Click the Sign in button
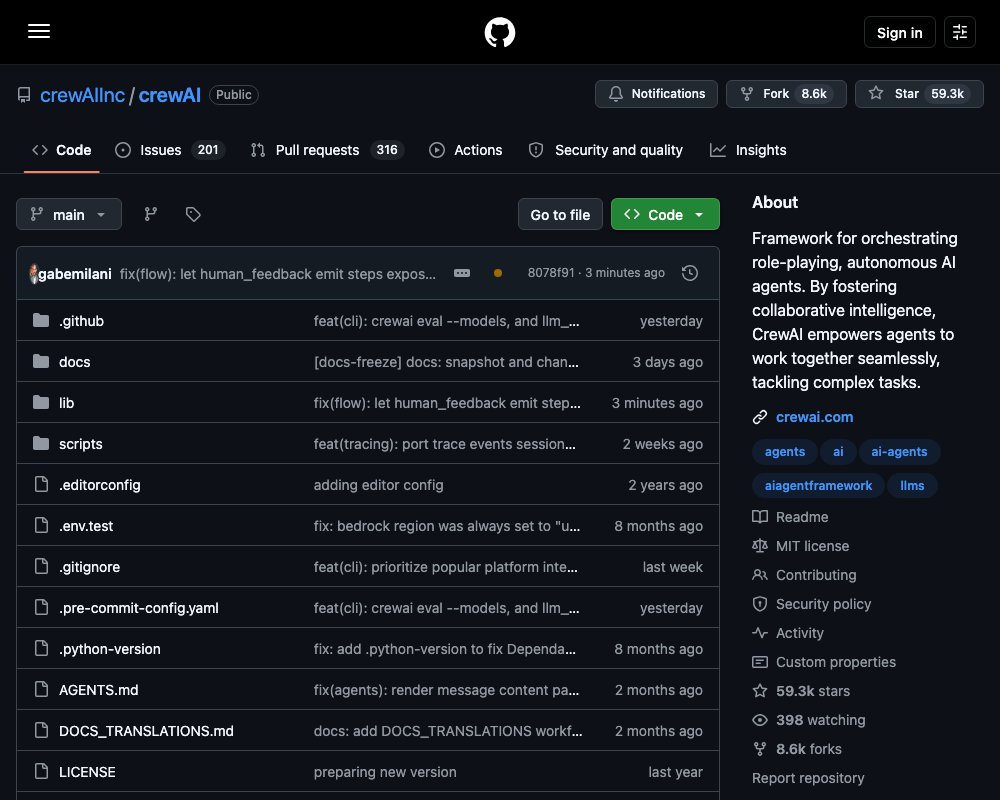 (x=899, y=32)
